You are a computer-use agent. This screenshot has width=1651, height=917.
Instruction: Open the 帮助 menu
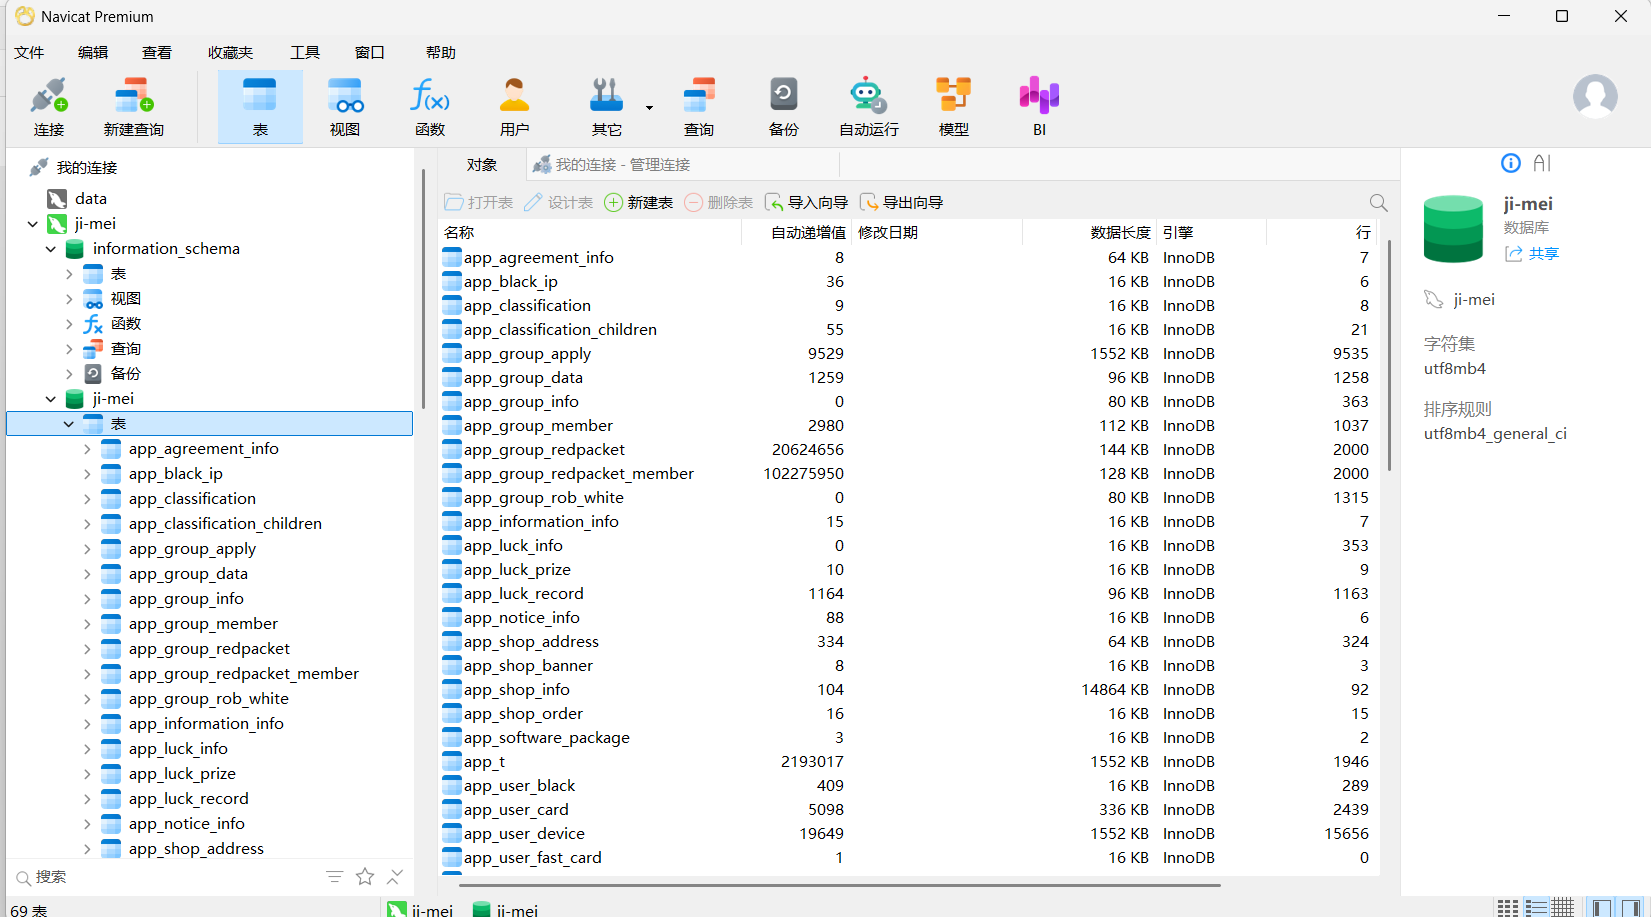click(441, 52)
